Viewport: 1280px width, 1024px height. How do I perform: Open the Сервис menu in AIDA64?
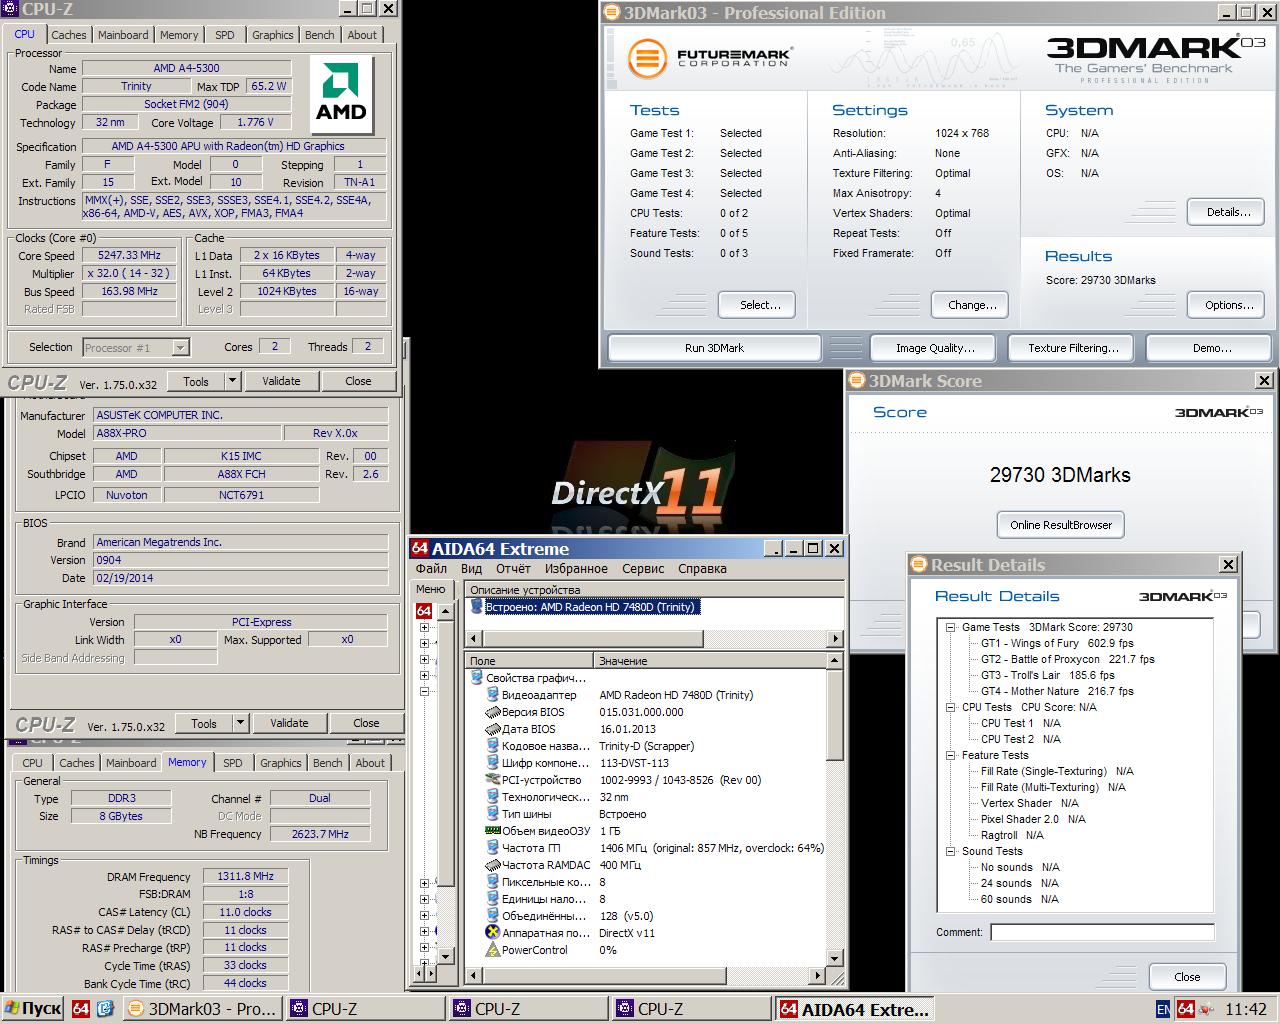pyautogui.click(x=643, y=568)
